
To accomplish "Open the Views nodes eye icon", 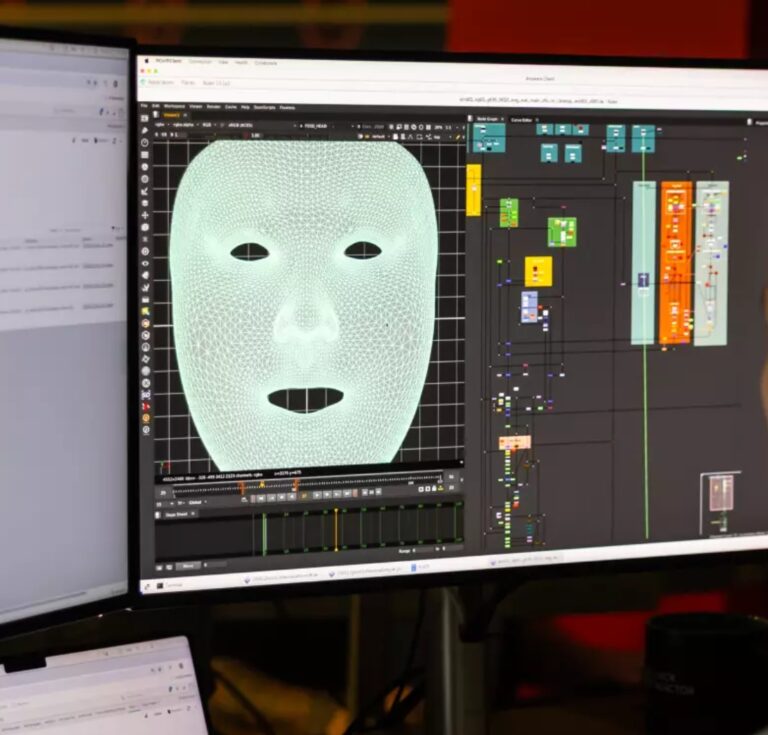I will click(x=145, y=263).
